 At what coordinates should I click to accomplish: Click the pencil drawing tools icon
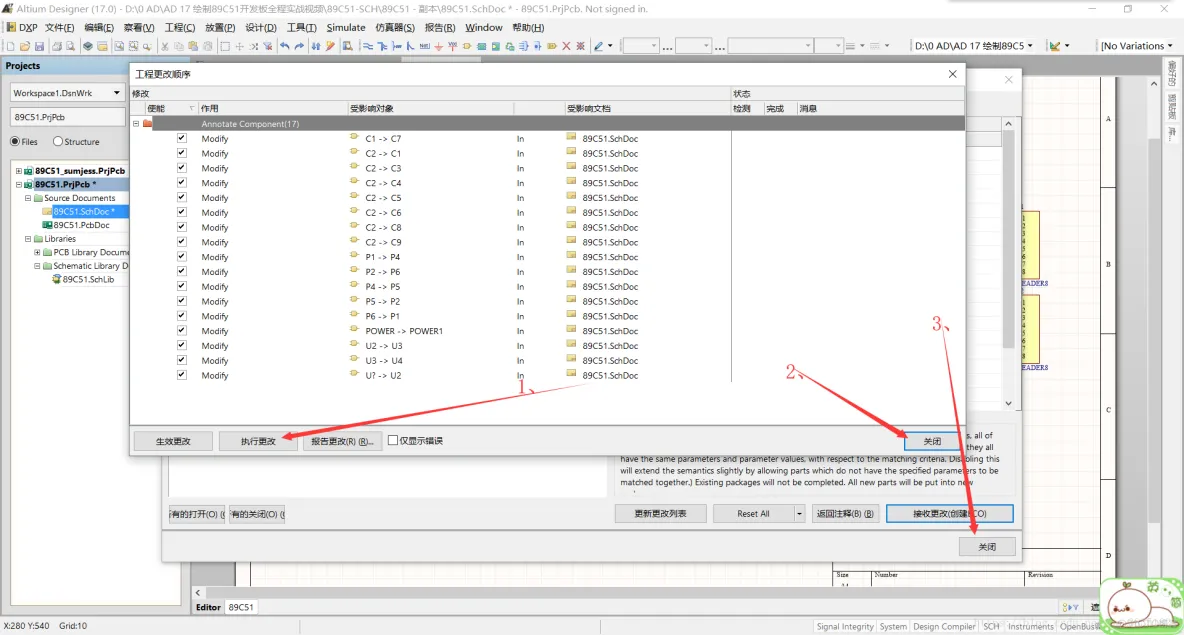tap(598, 46)
